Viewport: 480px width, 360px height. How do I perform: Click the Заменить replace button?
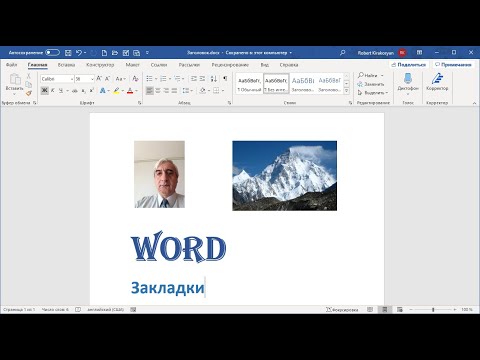[x=371, y=84]
